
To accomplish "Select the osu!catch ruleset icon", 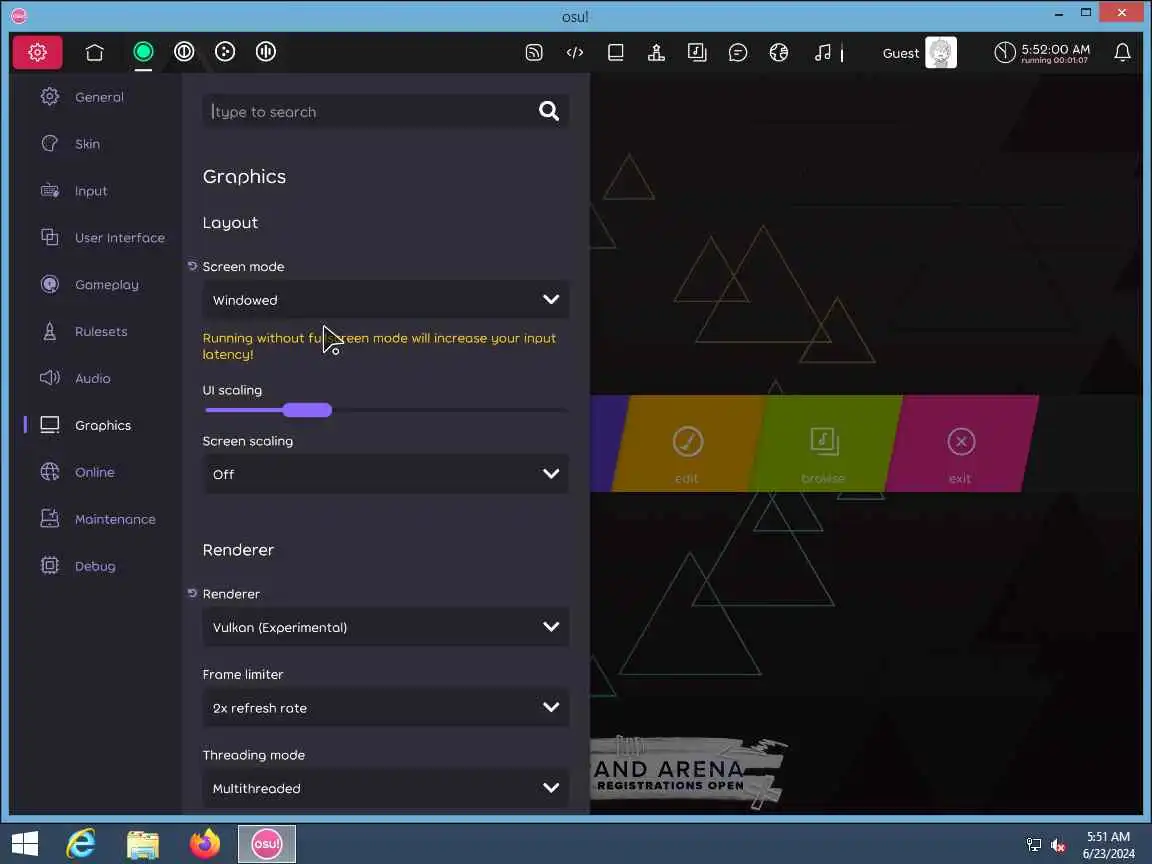I will [225, 51].
